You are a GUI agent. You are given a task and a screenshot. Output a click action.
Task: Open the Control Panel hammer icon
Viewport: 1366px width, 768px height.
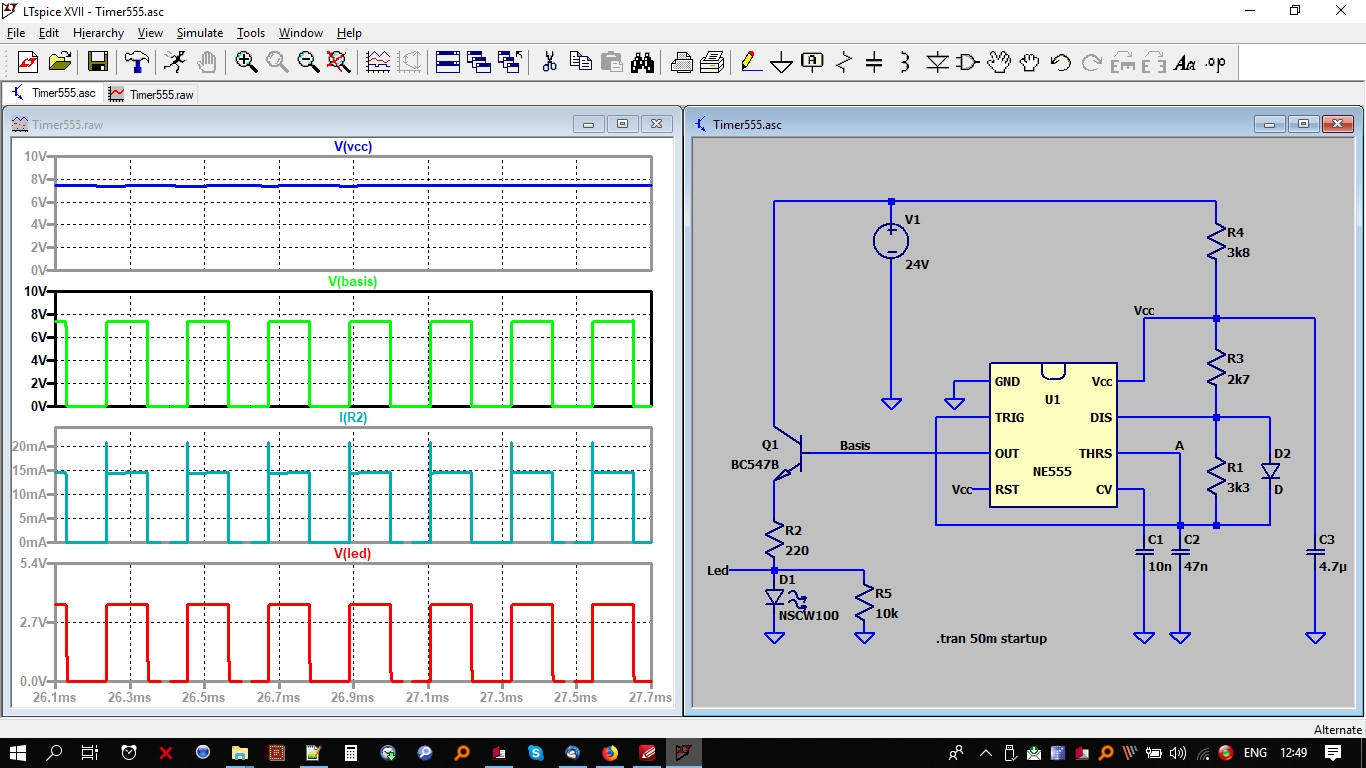137,62
